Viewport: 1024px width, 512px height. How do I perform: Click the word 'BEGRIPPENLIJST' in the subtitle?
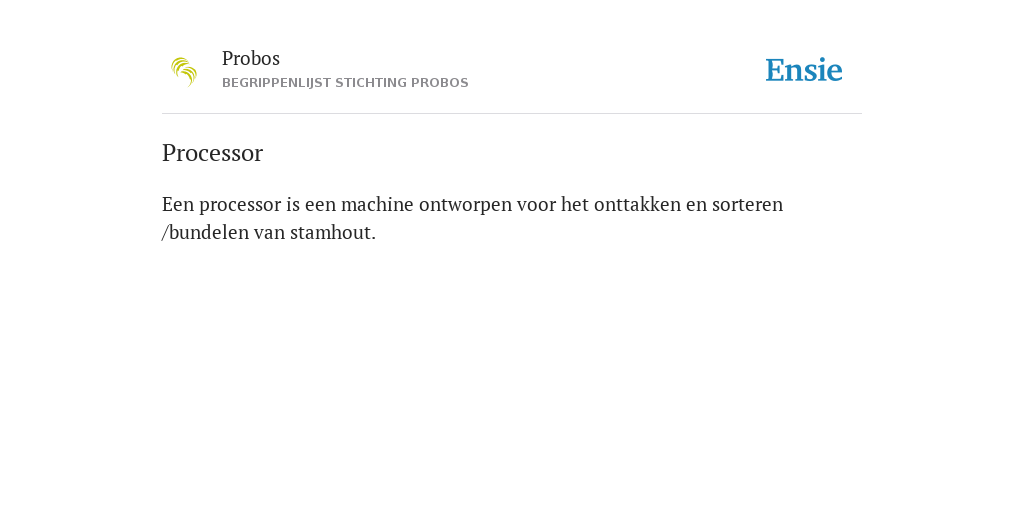tap(276, 83)
